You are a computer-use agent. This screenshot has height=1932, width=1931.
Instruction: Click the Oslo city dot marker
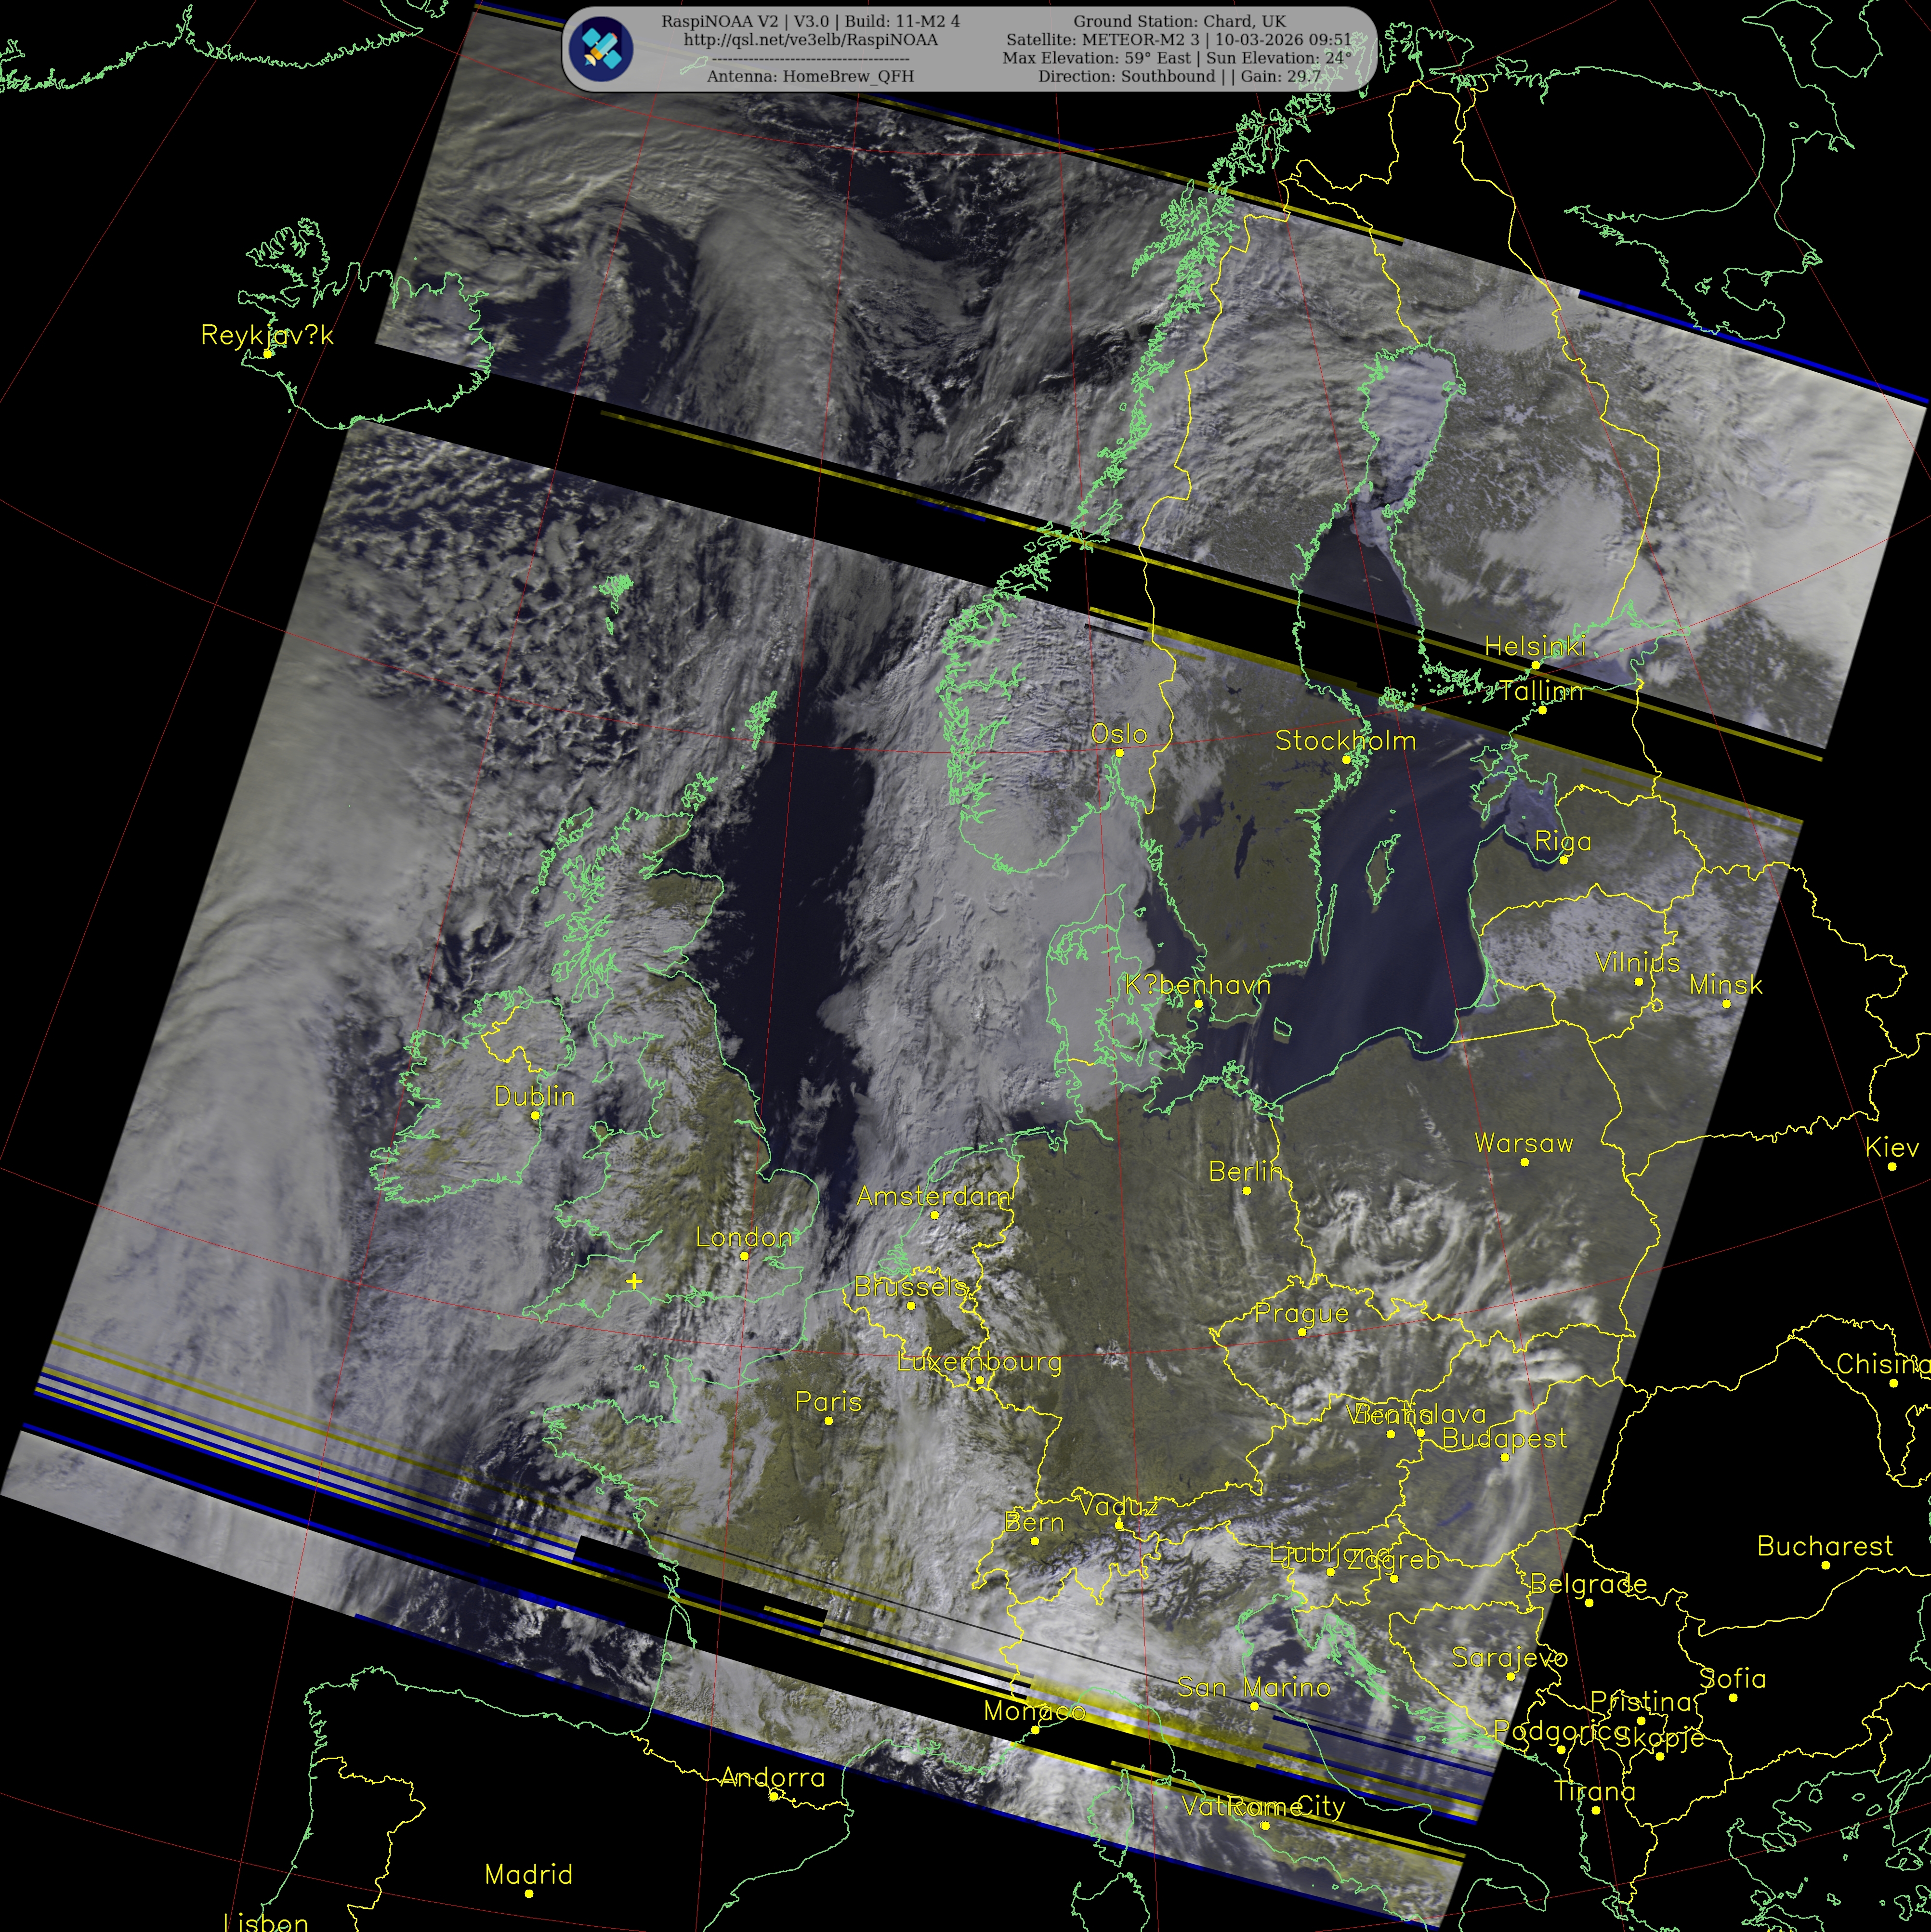pos(1119,753)
